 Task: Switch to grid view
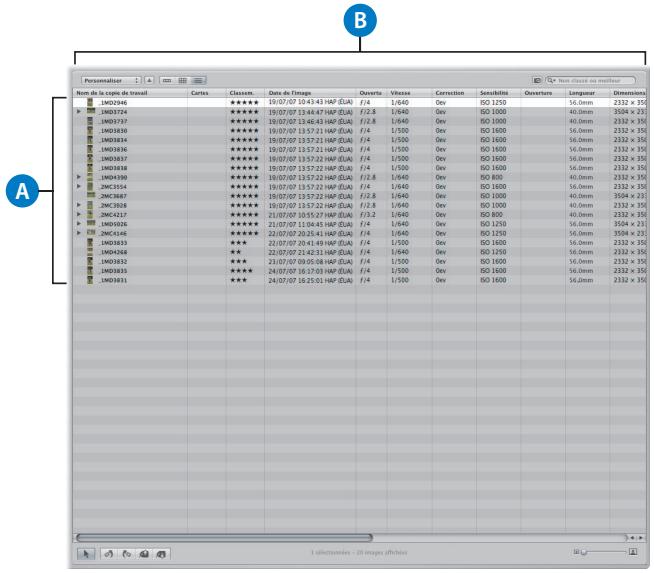183,80
